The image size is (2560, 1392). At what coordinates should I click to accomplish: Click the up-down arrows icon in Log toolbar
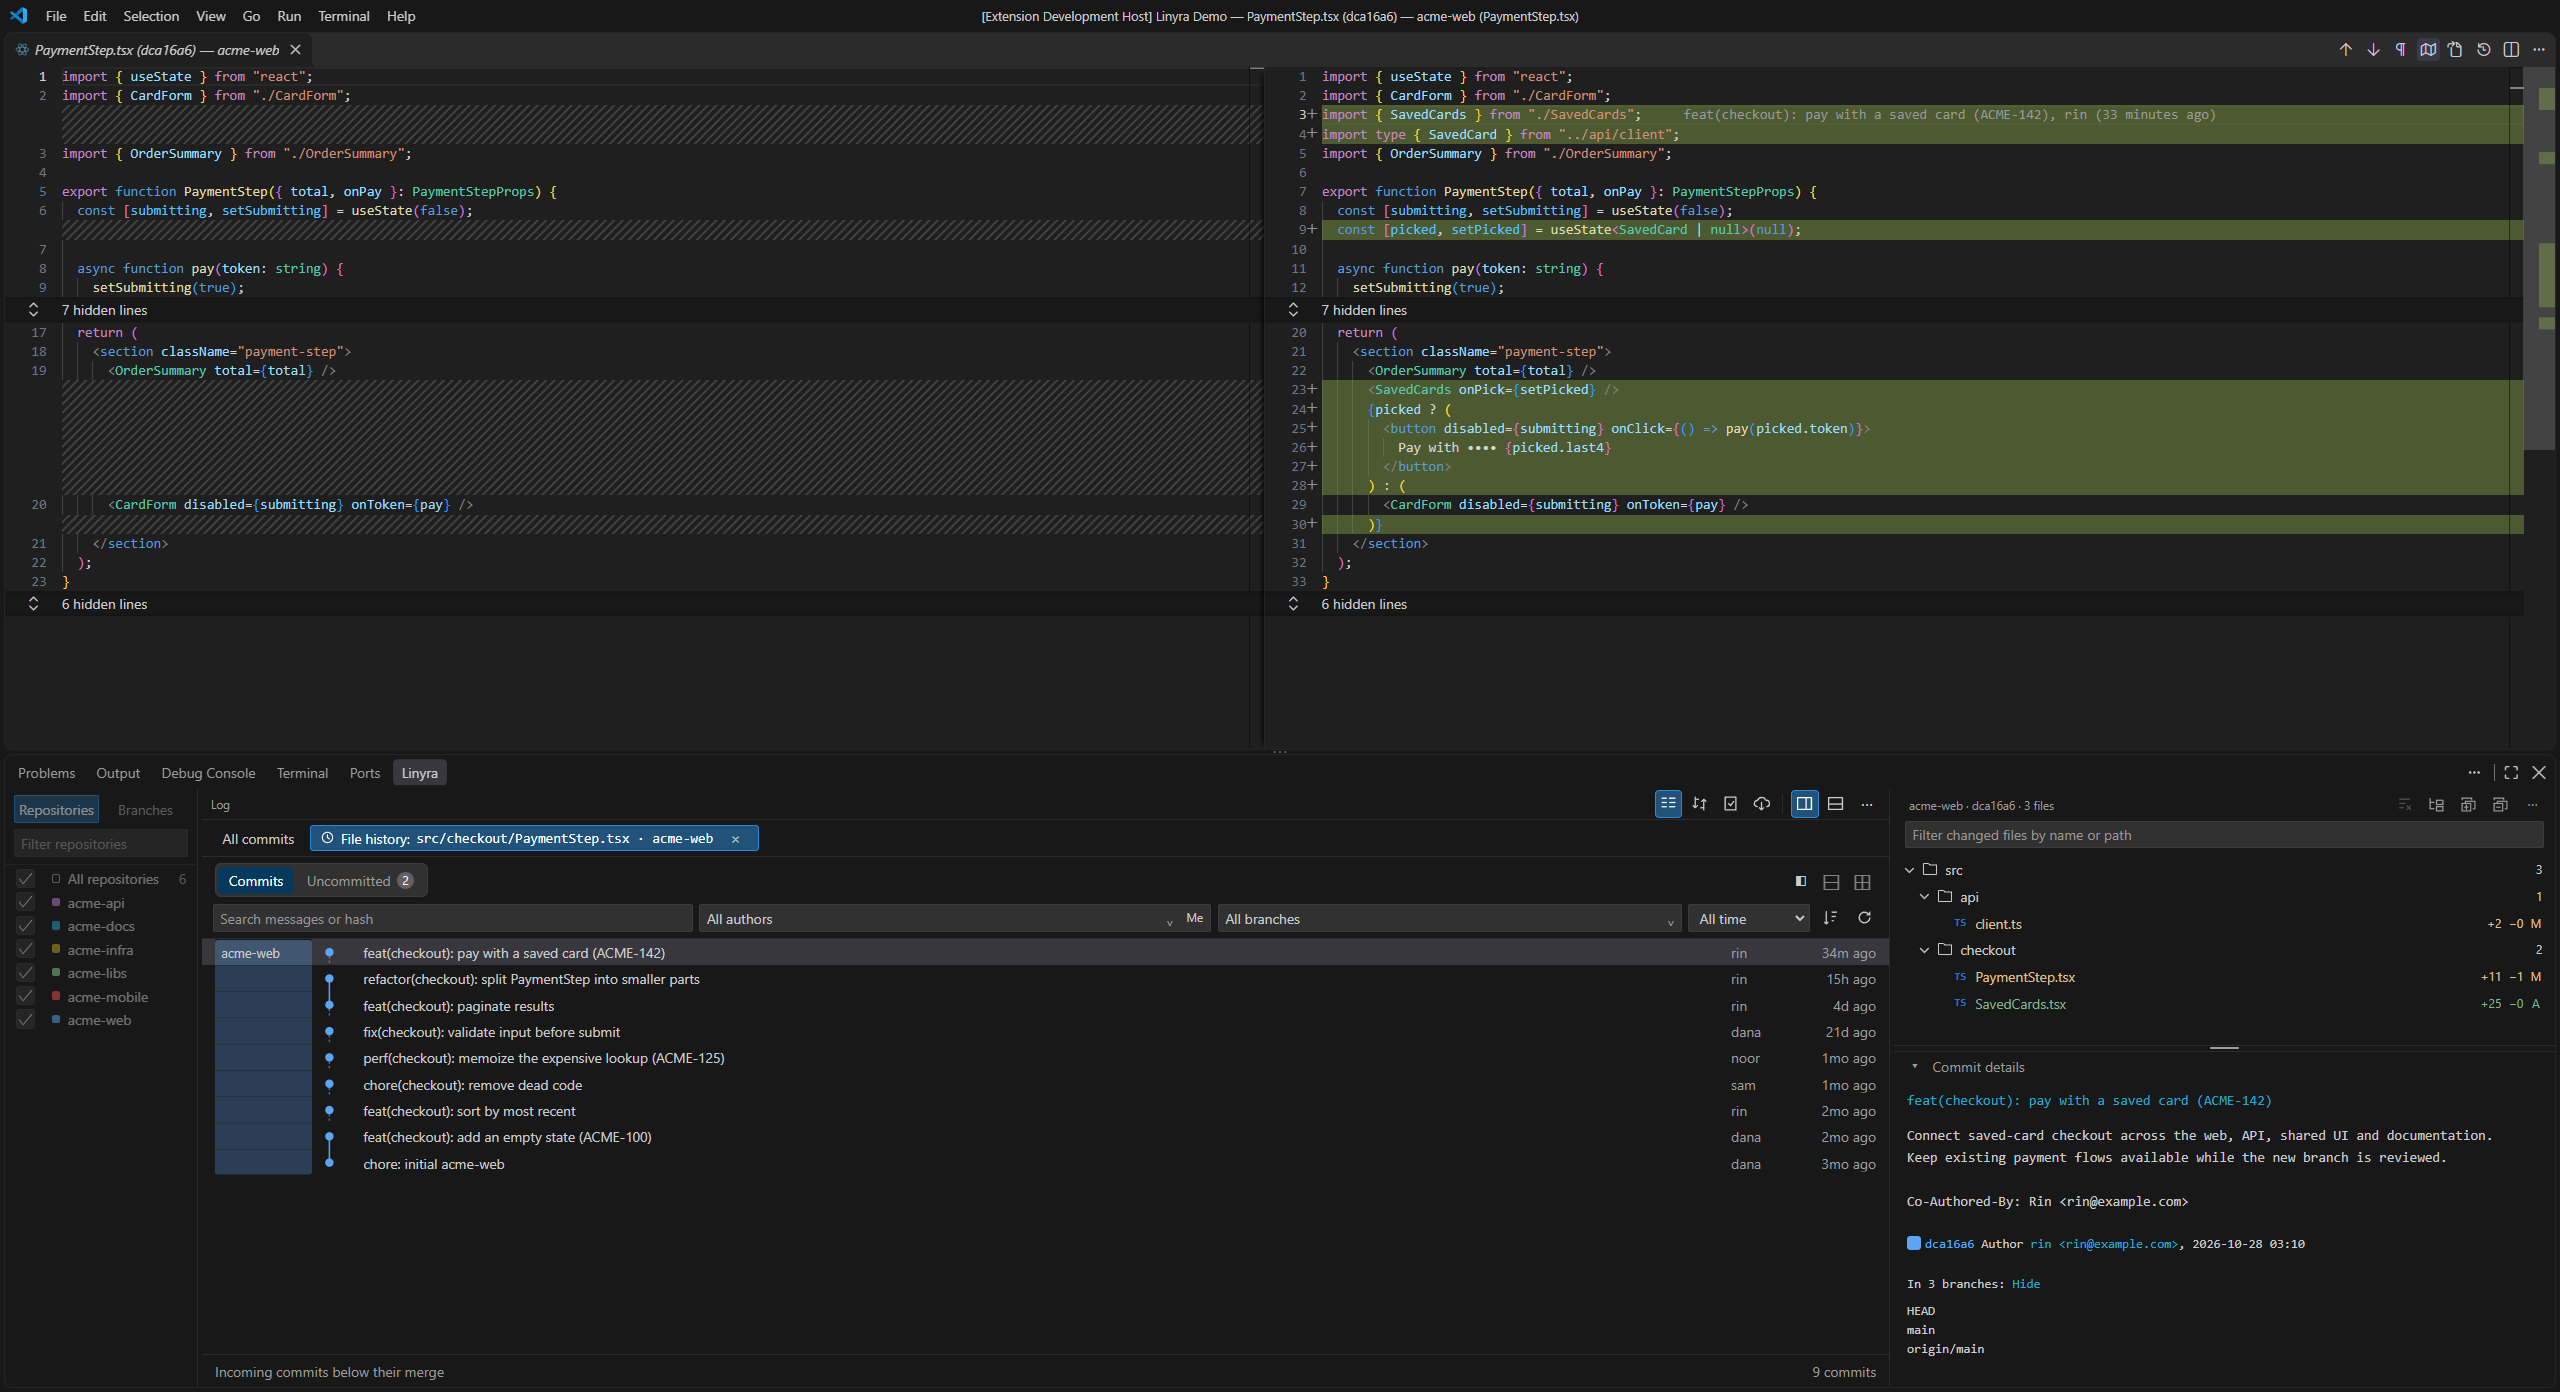1699,804
